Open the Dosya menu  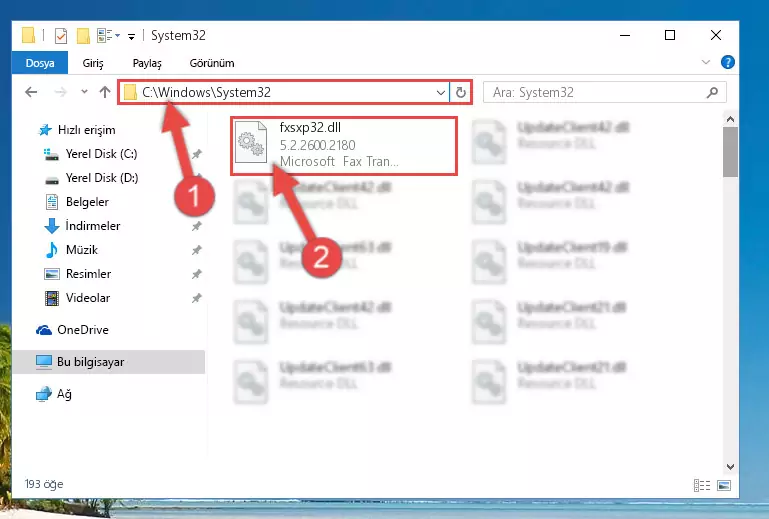tap(40, 63)
